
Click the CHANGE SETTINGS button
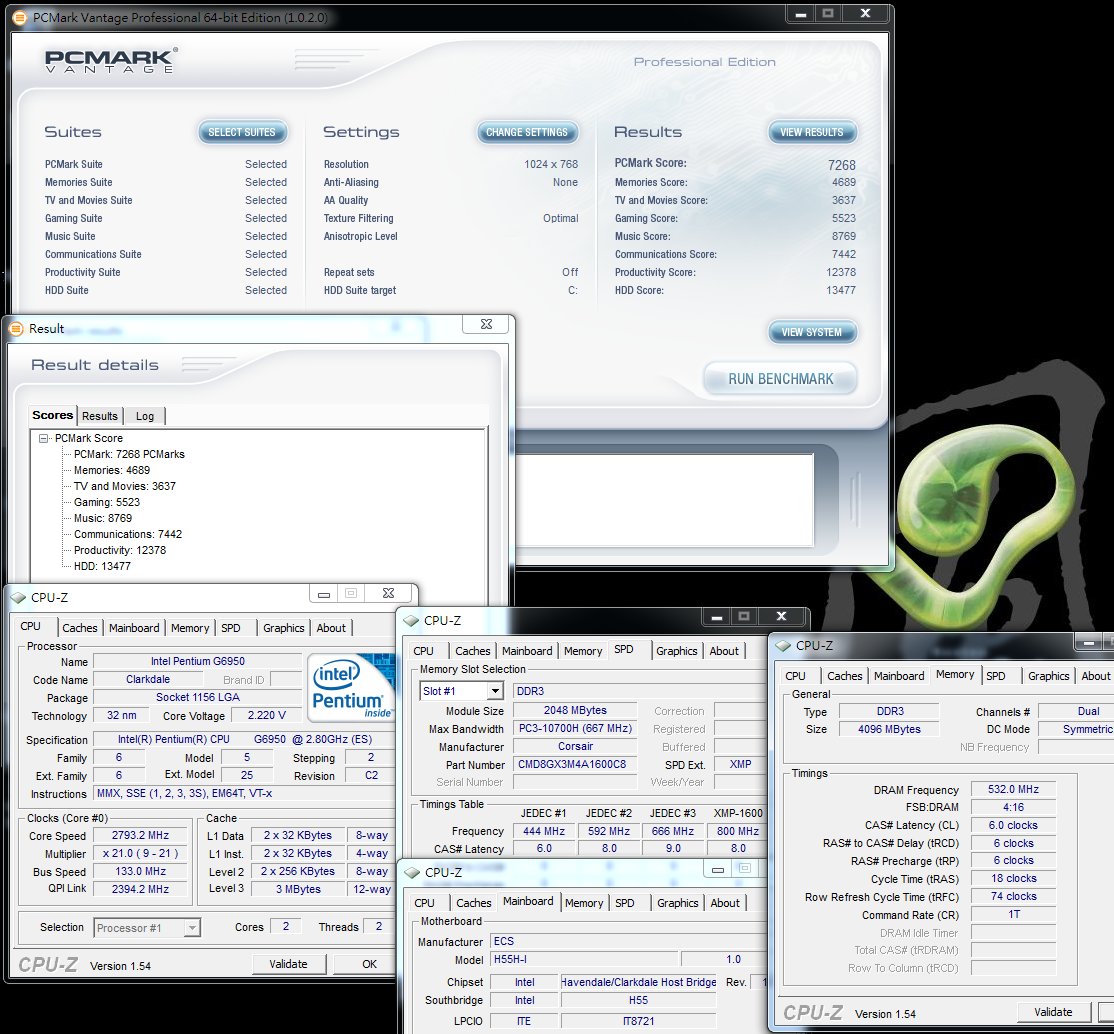click(526, 132)
